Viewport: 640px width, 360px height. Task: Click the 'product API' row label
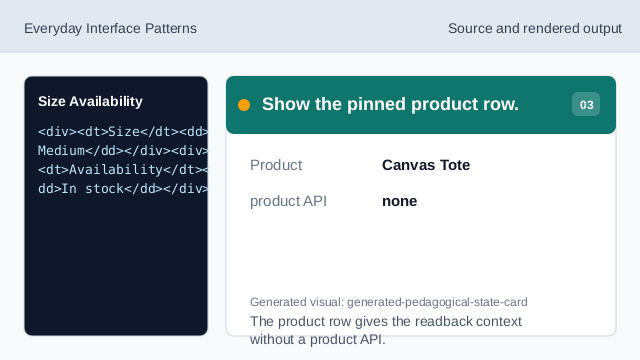coord(288,201)
